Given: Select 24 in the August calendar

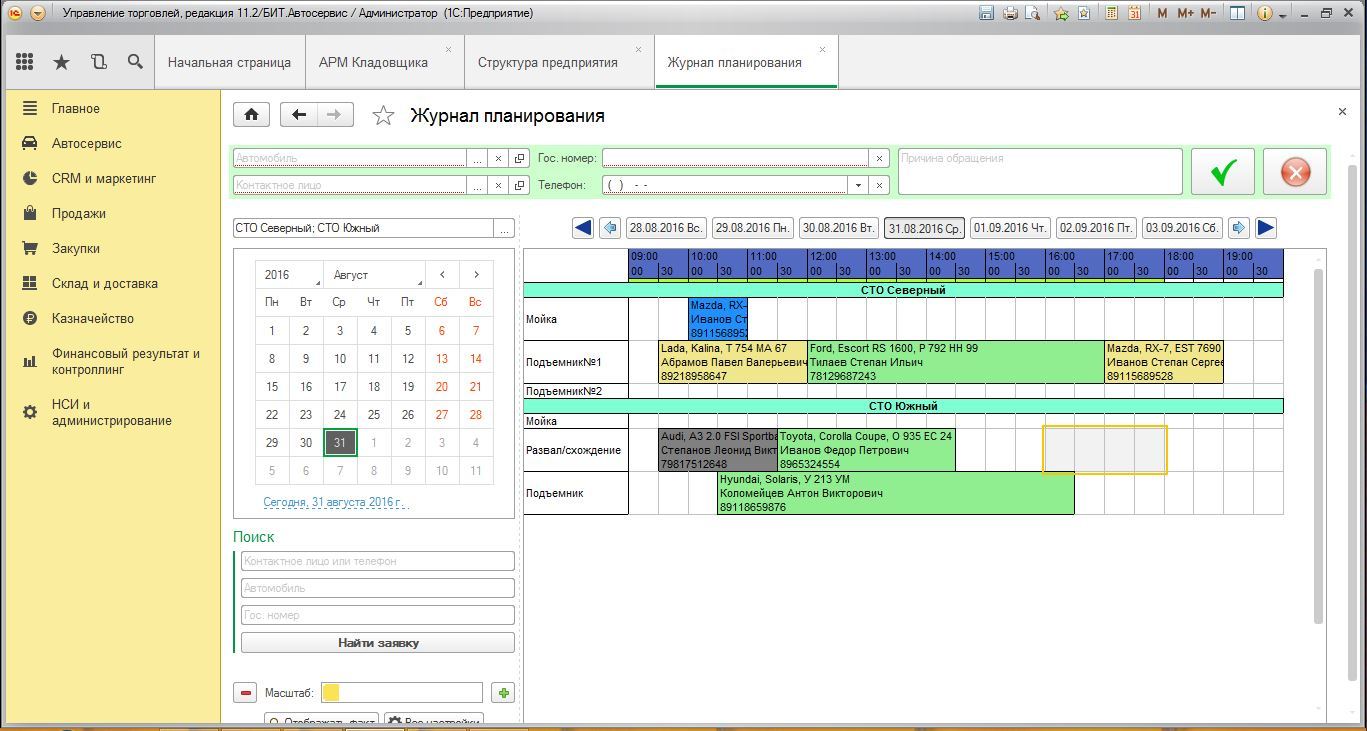Looking at the screenshot, I should 340,415.
